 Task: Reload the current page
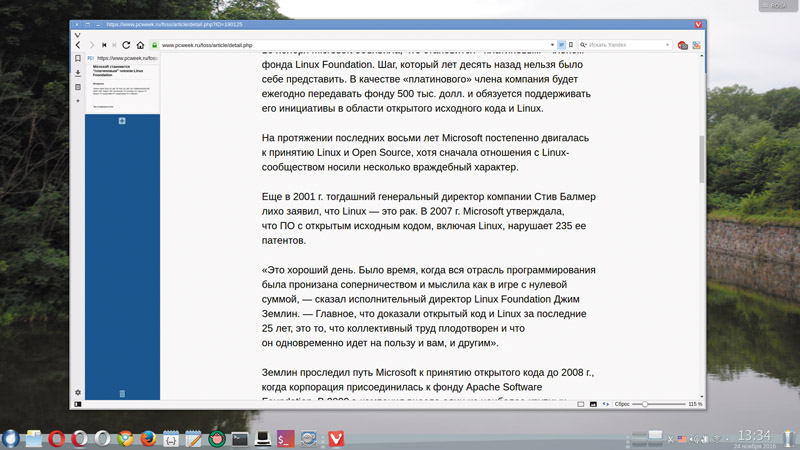[x=126, y=45]
